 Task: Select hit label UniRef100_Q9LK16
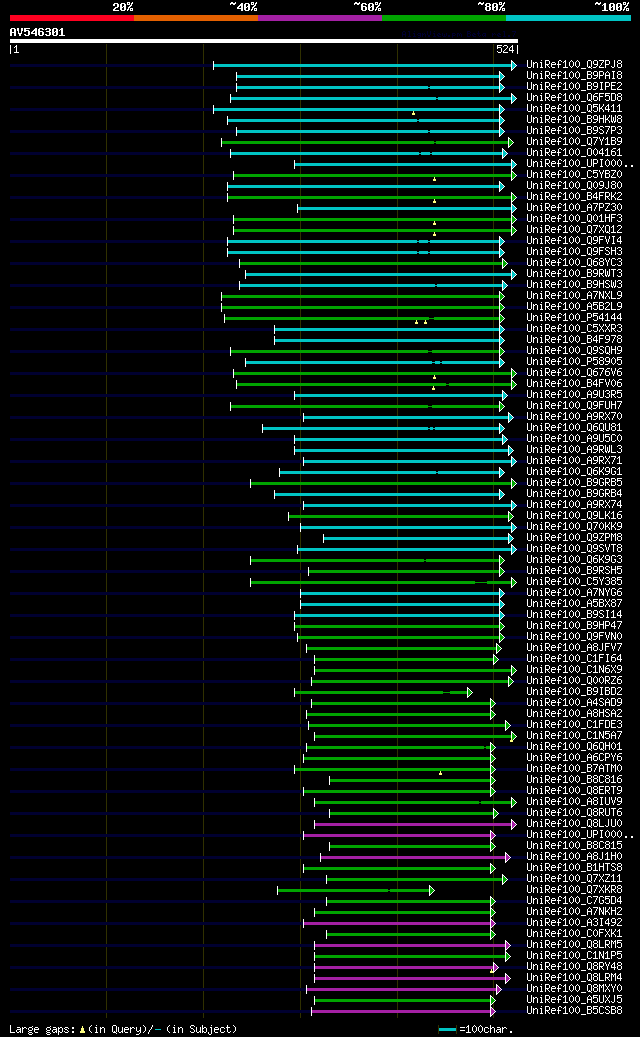574,515
